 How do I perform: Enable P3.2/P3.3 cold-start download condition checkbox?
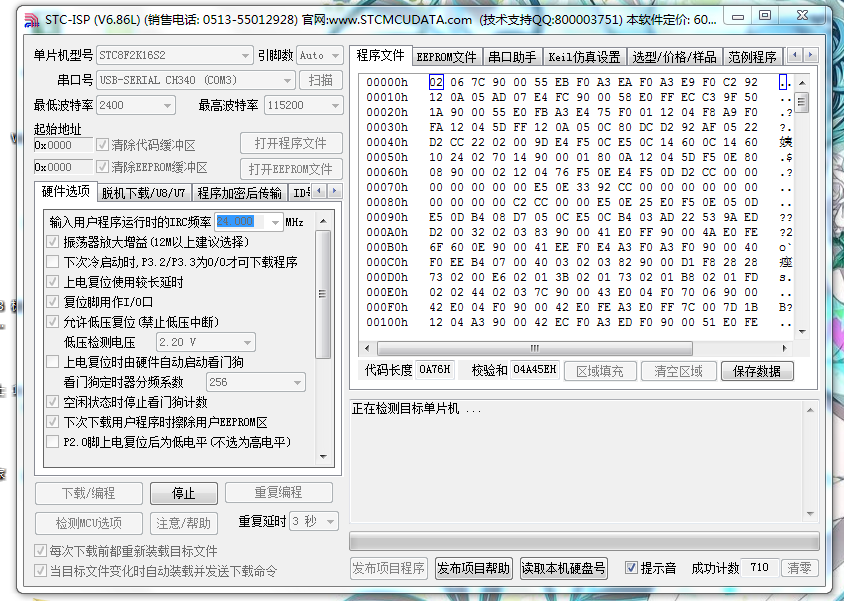pos(53,262)
